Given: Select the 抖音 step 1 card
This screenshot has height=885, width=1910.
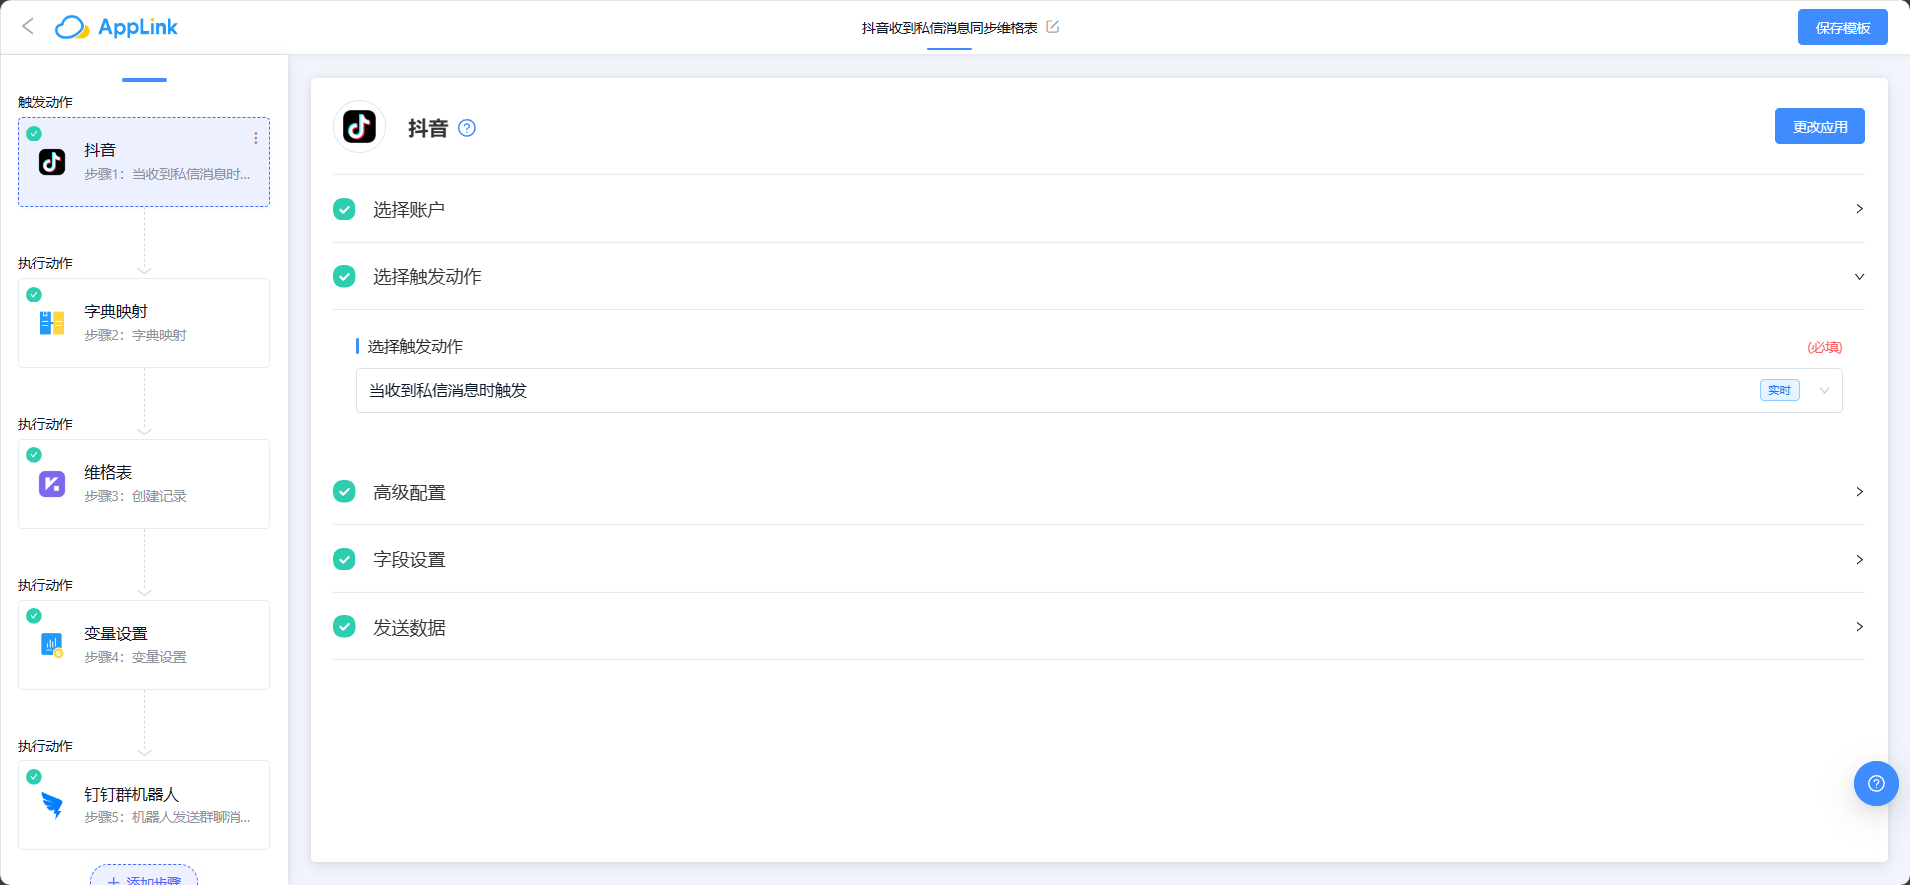Looking at the screenshot, I should coord(144,162).
